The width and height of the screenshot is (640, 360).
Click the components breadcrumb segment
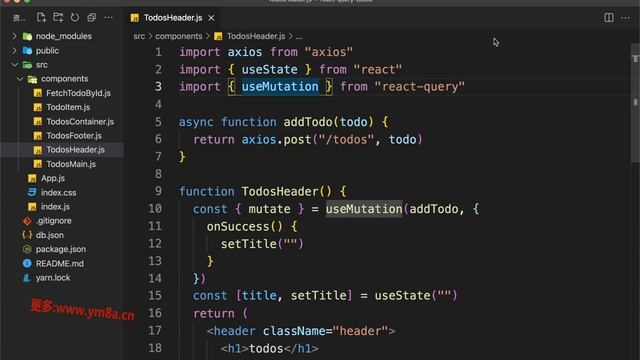(178, 36)
